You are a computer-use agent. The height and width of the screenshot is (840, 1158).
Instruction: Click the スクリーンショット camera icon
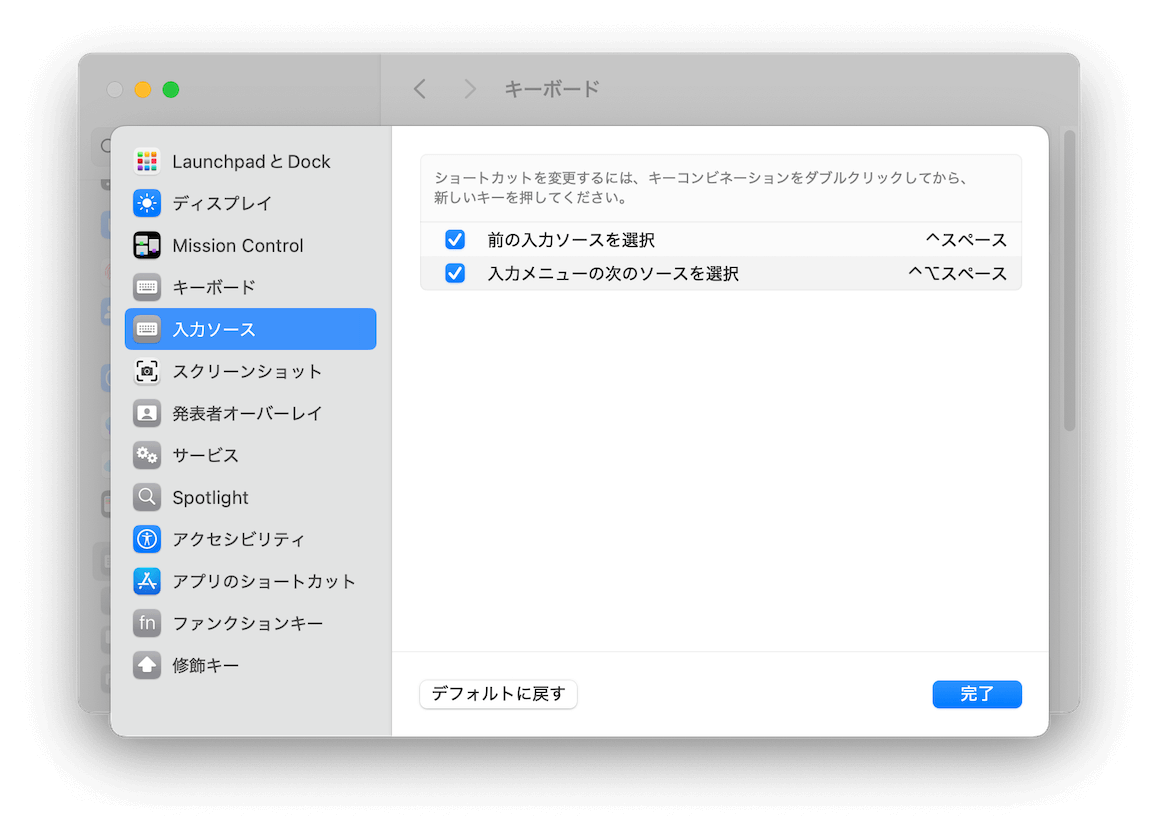[147, 371]
